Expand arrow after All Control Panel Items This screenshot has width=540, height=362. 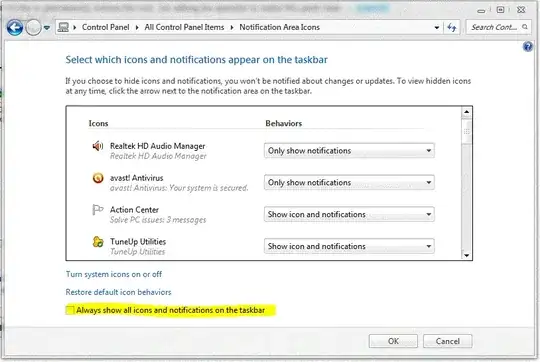232,27
